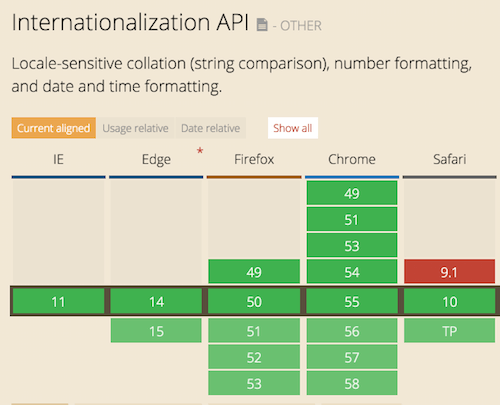
Task: Switch to Date relative view
Action: [210, 128]
